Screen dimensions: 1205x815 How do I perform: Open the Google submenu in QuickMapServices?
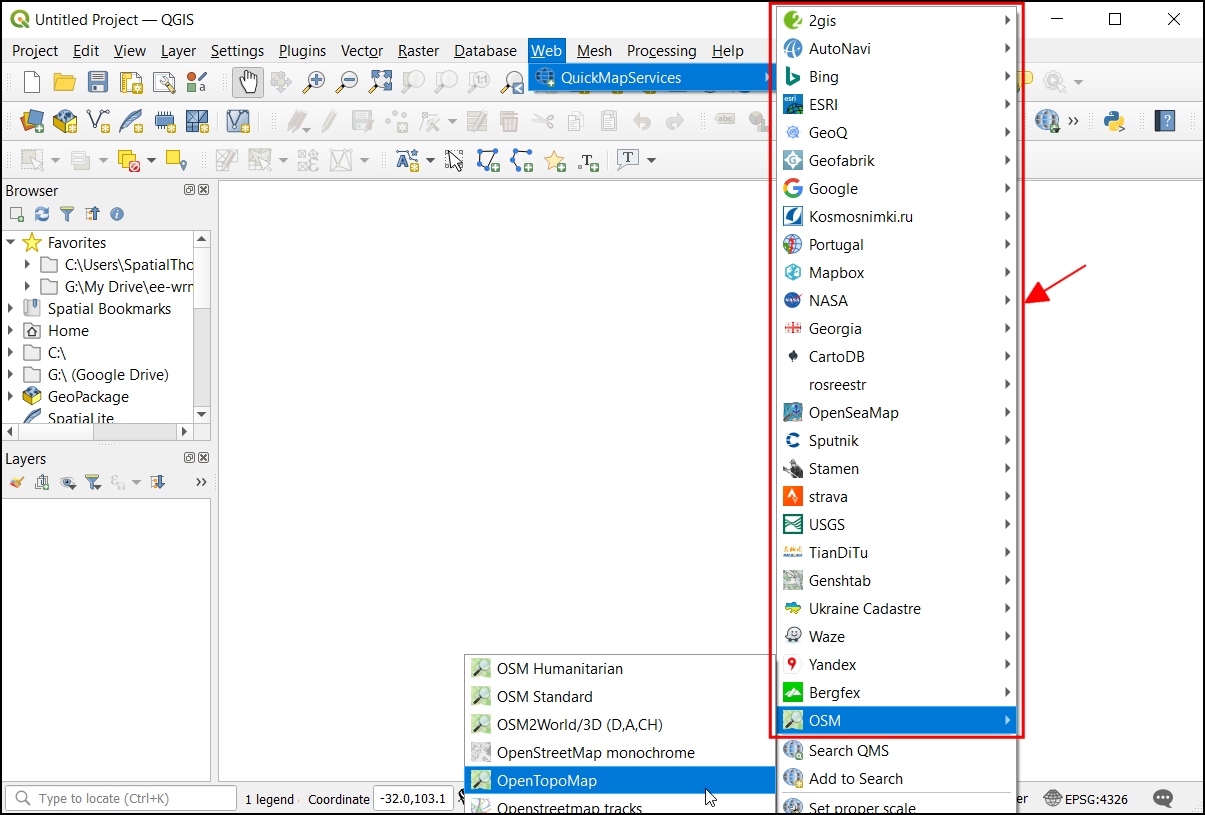(897, 188)
